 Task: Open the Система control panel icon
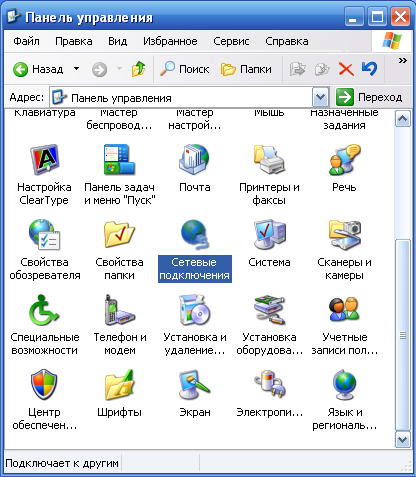269,235
